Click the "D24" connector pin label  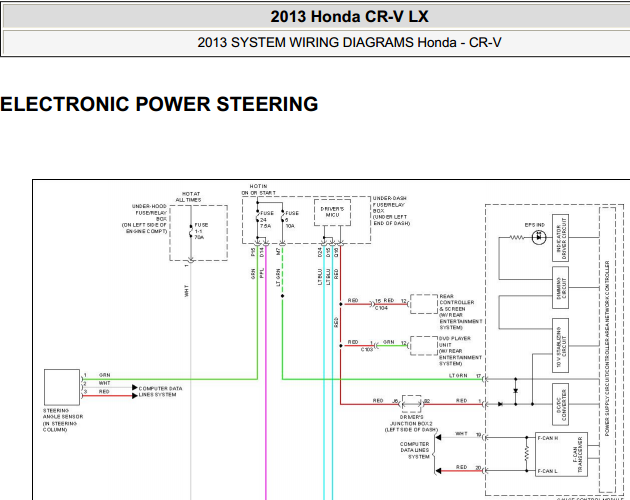coord(320,252)
